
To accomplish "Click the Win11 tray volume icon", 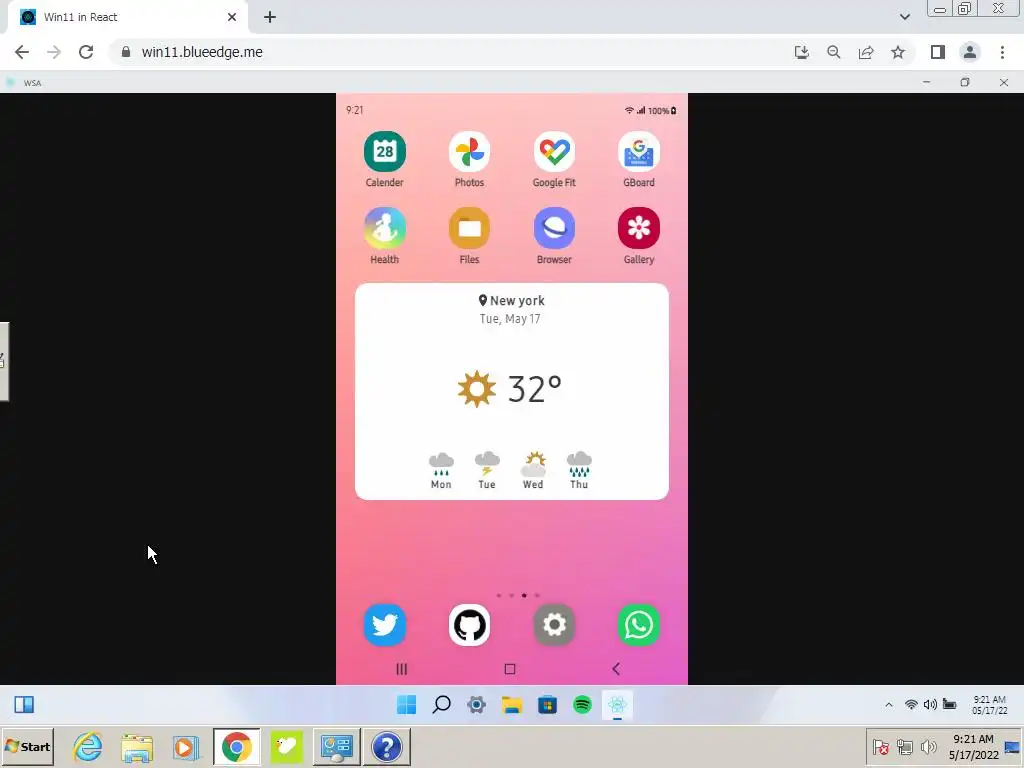I will point(930,705).
